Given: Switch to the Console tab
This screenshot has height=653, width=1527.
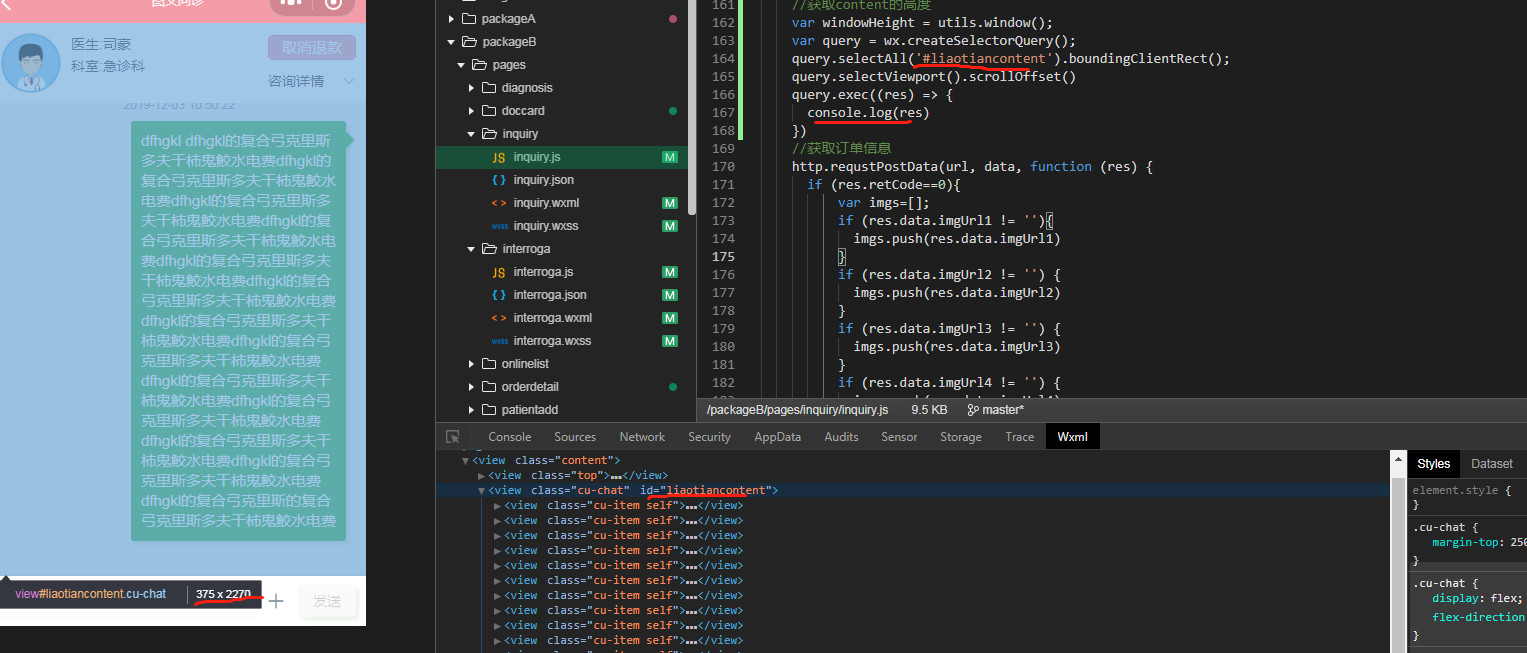Looking at the screenshot, I should [x=509, y=437].
